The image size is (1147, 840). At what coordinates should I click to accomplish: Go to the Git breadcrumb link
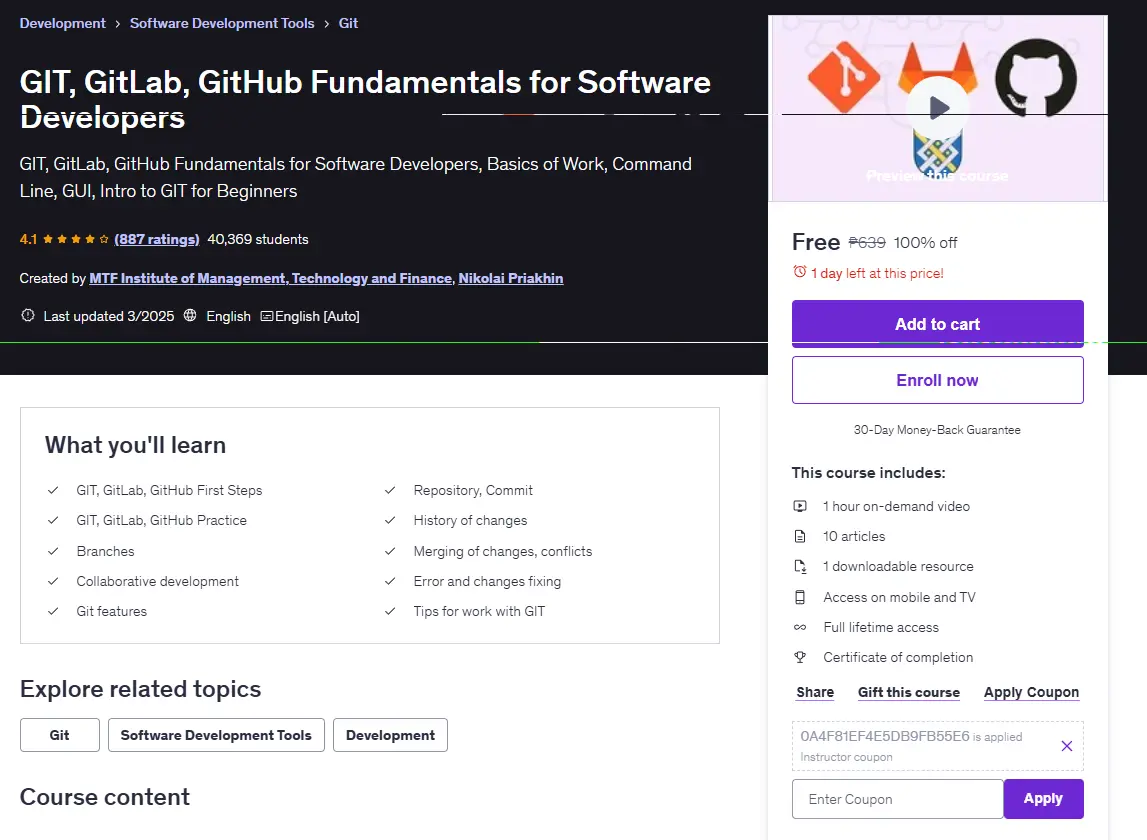348,23
